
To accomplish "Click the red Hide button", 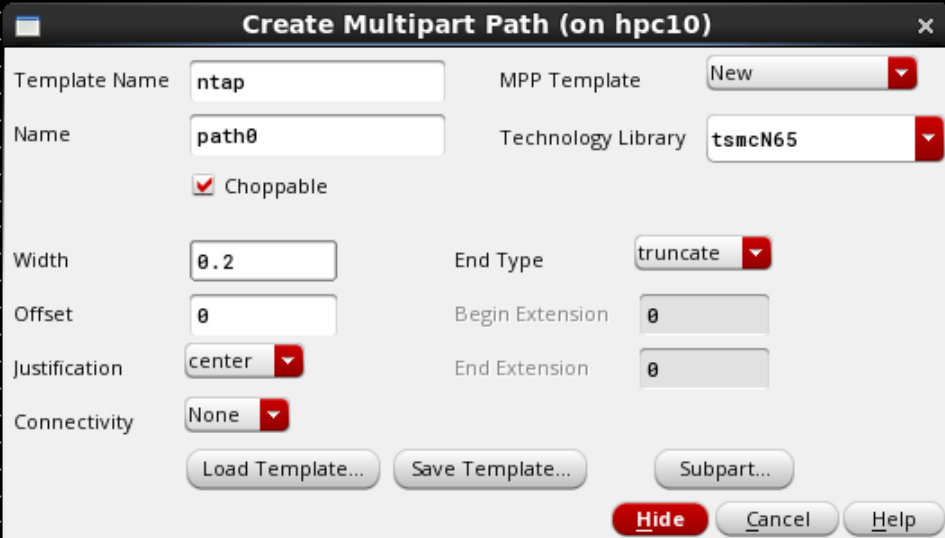I will click(660, 519).
